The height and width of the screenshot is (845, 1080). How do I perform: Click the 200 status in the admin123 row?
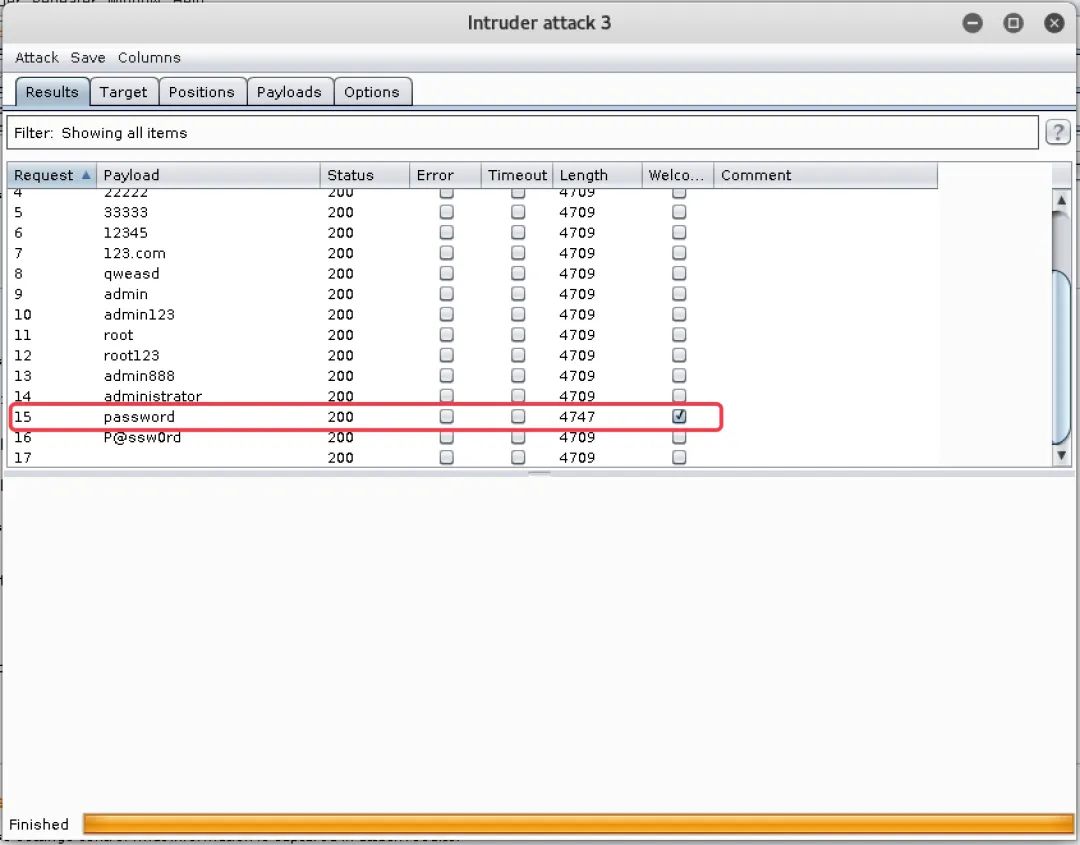coord(340,315)
